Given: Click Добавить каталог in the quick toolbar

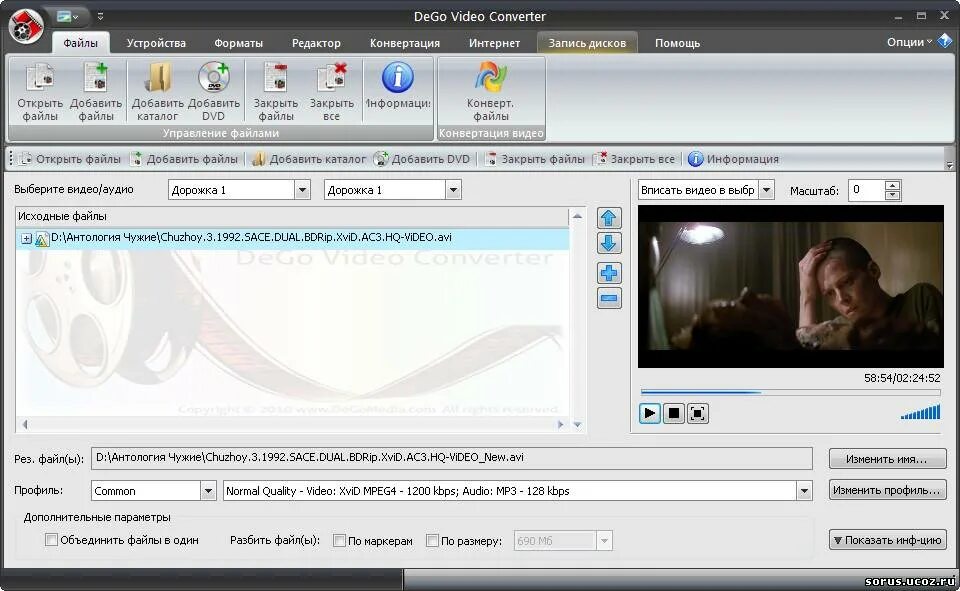Looking at the screenshot, I should [309, 159].
